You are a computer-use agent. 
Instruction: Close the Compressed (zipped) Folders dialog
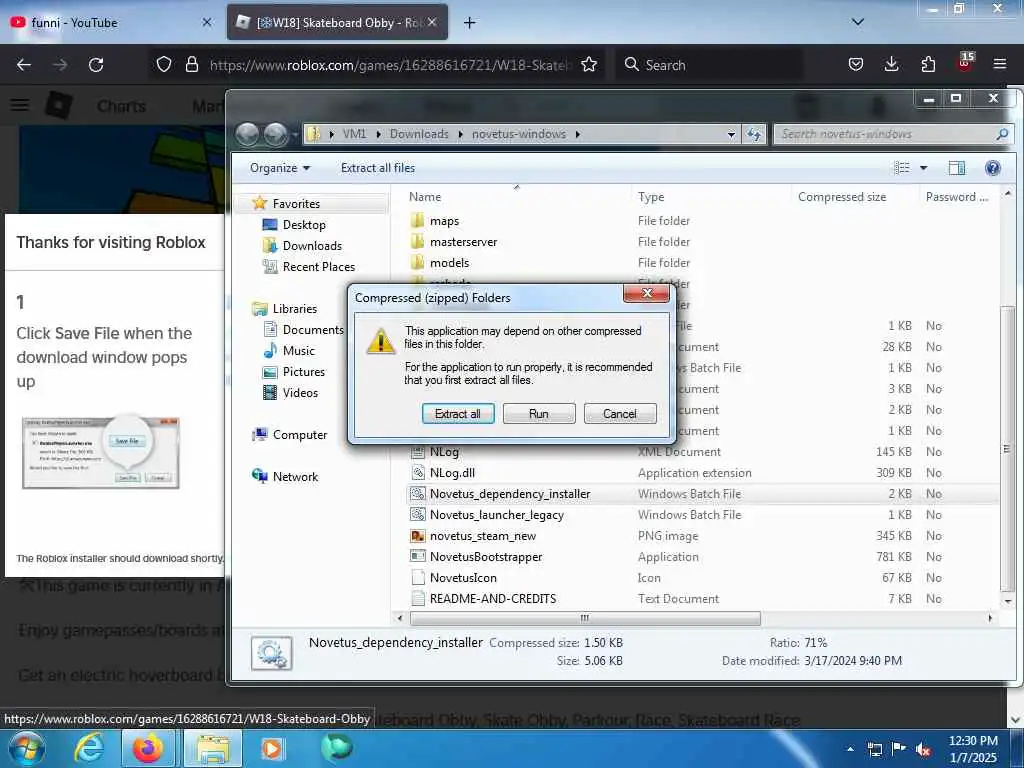[x=647, y=293]
